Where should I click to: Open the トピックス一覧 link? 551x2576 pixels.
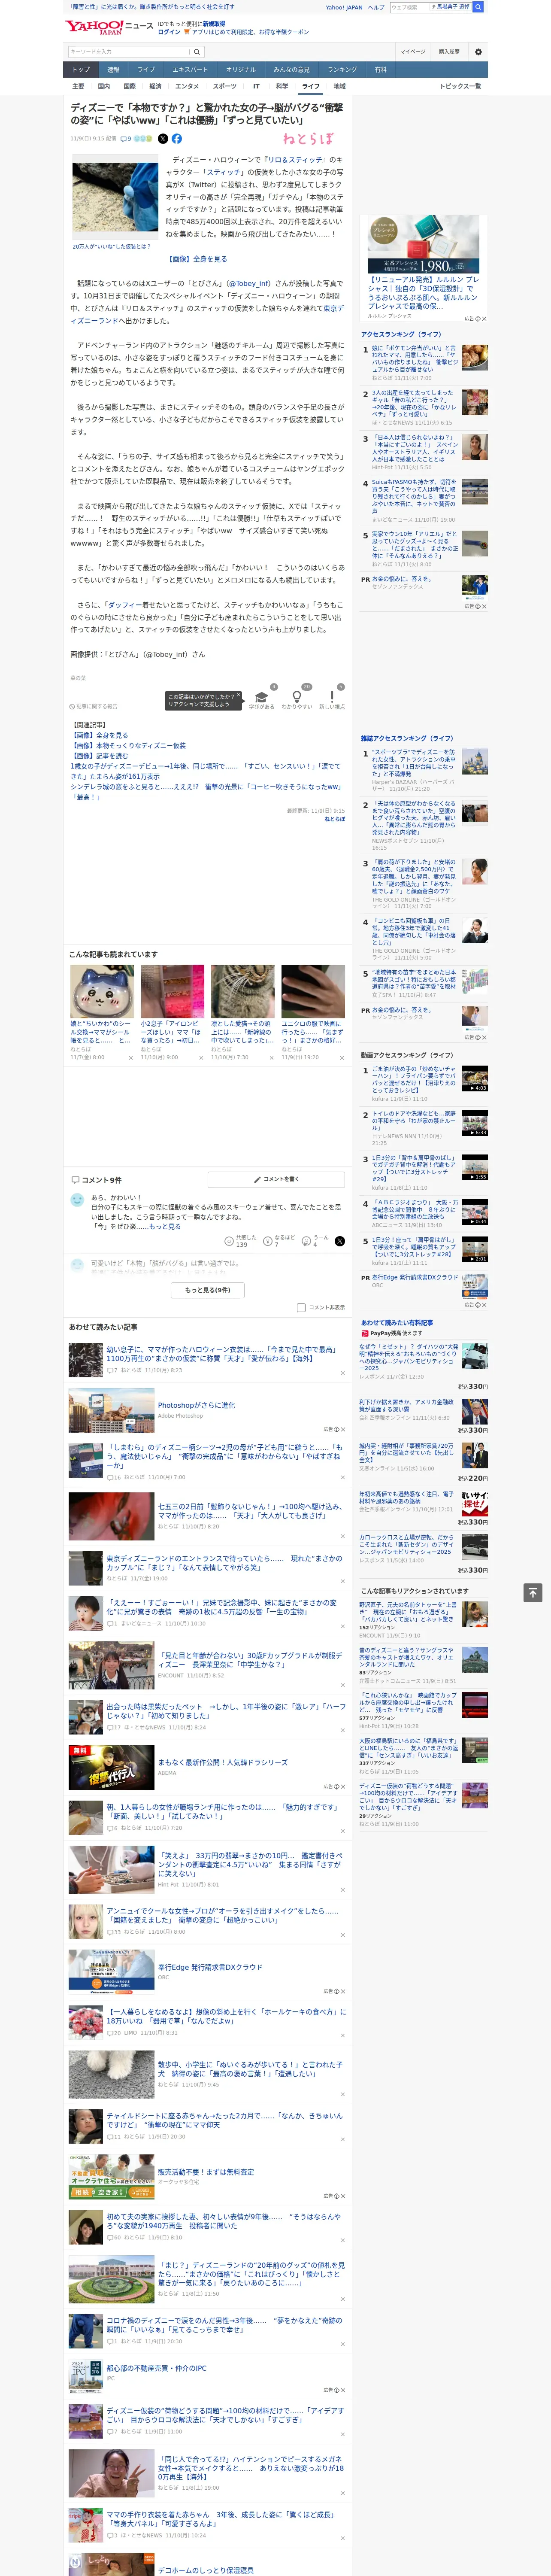point(460,86)
